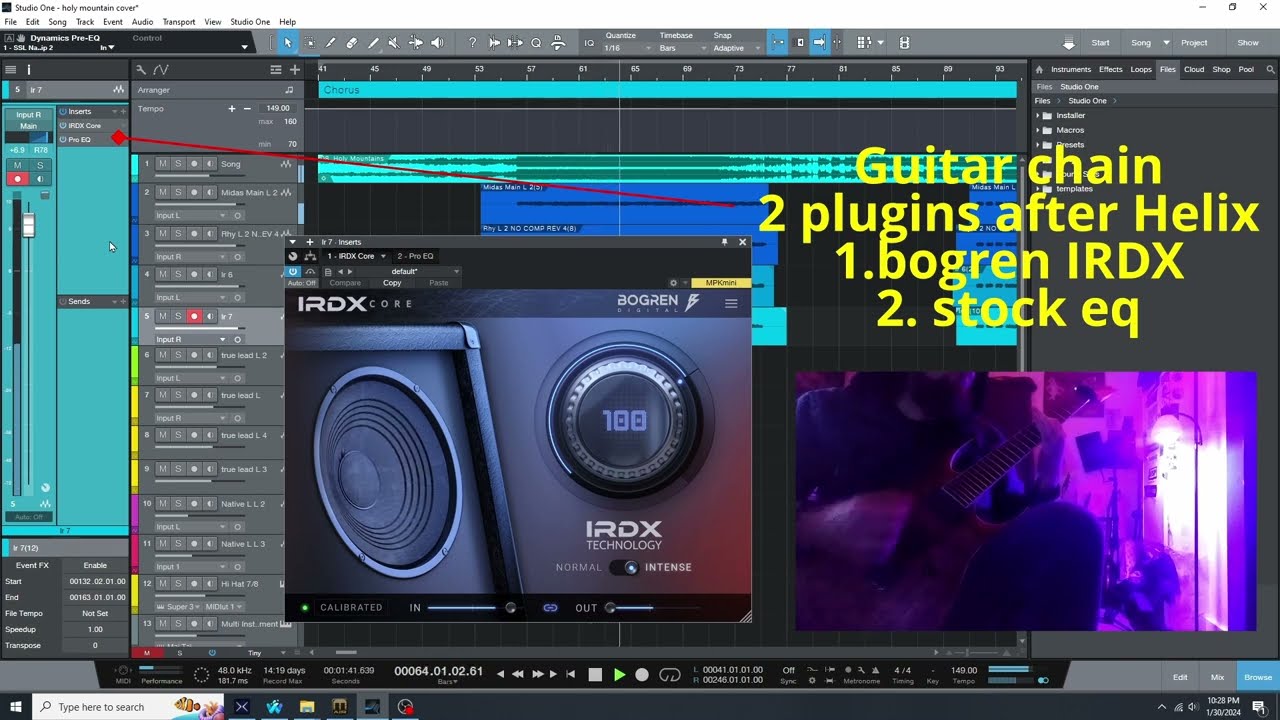Select the Range tool

[x=309, y=43]
